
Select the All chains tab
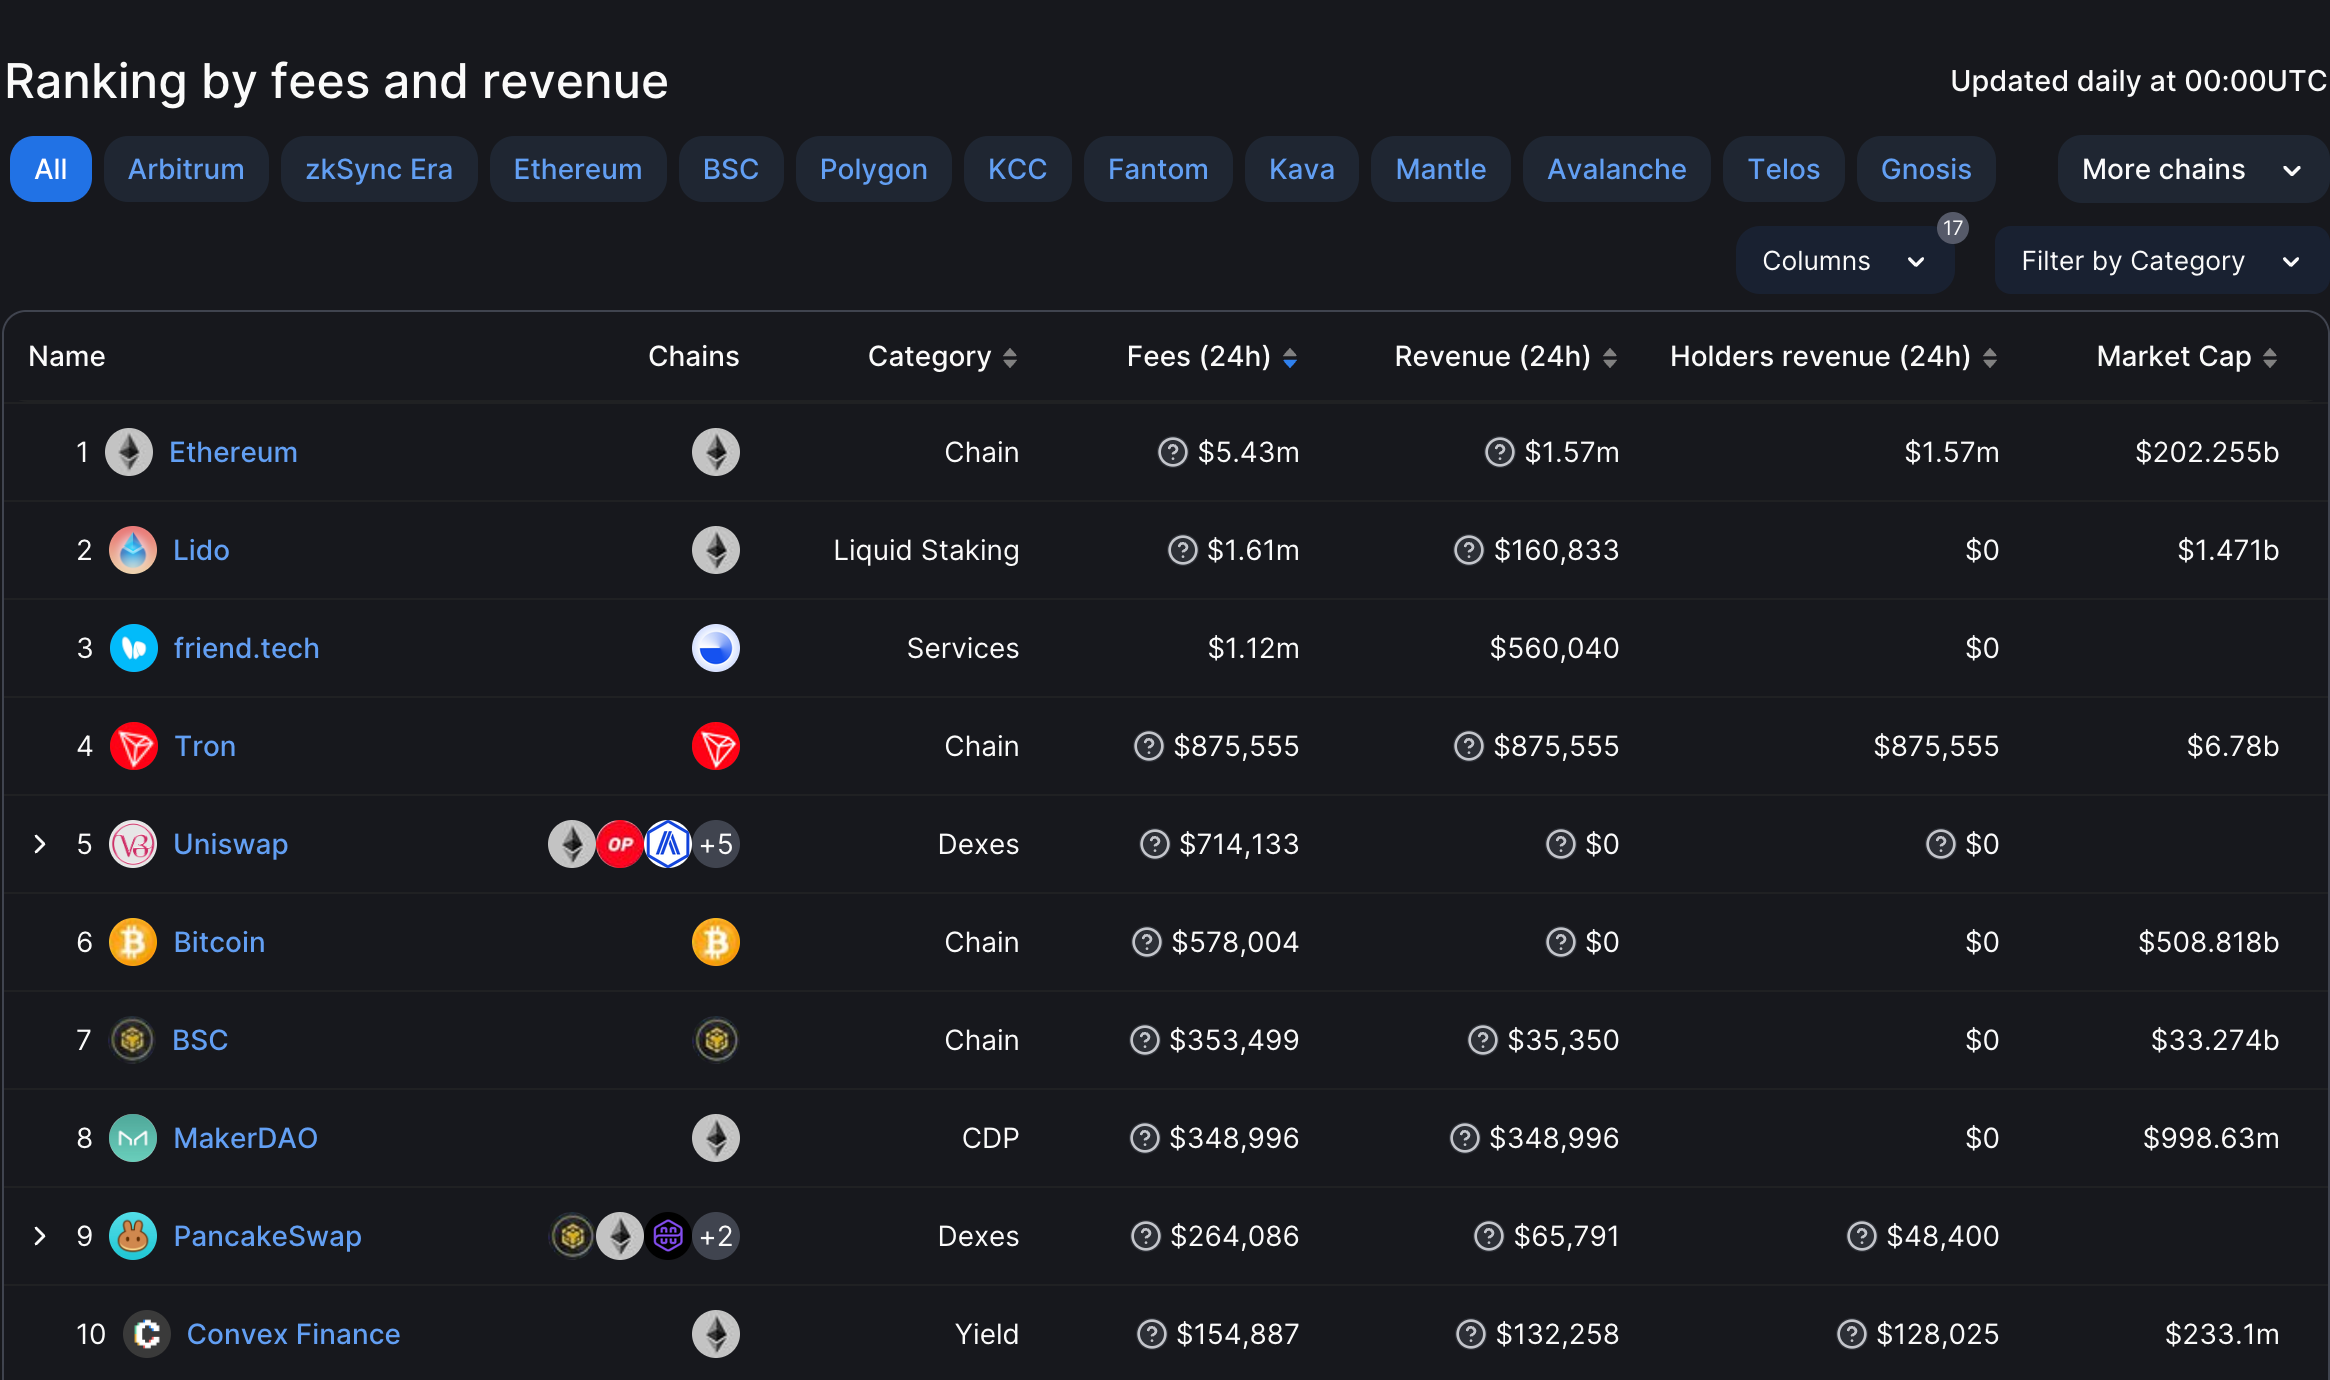pos(51,169)
